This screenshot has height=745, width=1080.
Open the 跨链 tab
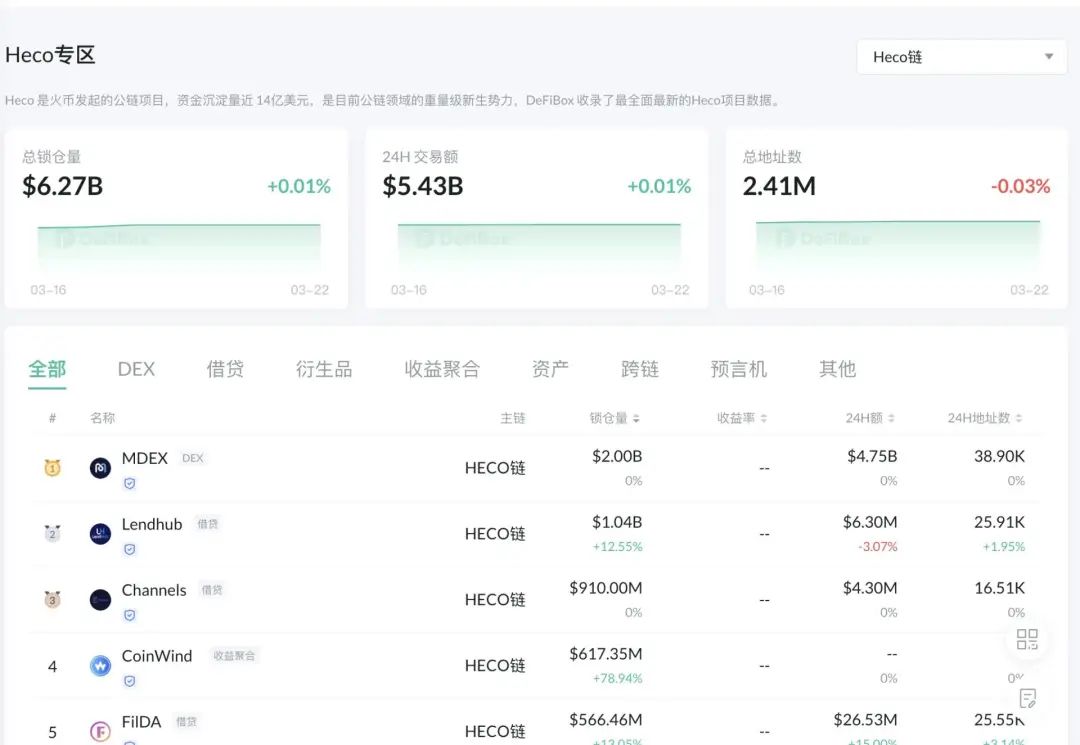[640, 369]
